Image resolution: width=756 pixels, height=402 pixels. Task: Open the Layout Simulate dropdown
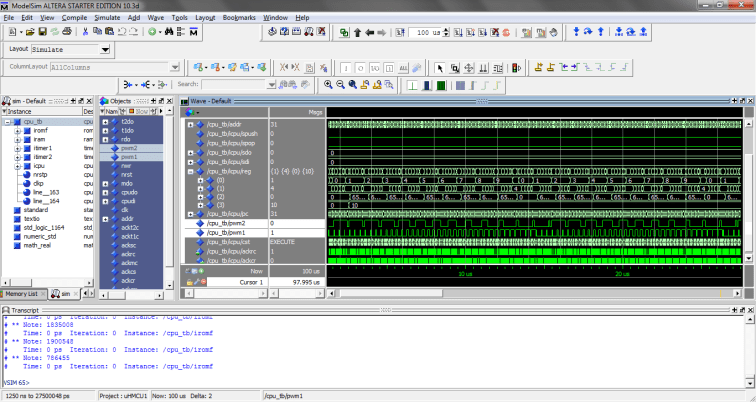tap(105, 49)
